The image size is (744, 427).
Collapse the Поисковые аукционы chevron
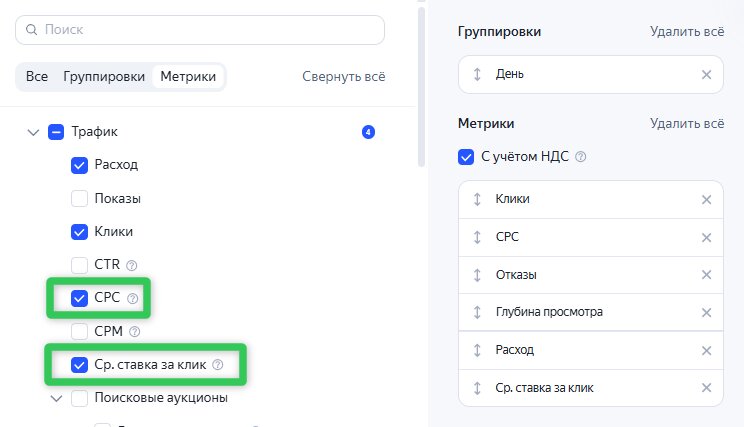[56, 398]
